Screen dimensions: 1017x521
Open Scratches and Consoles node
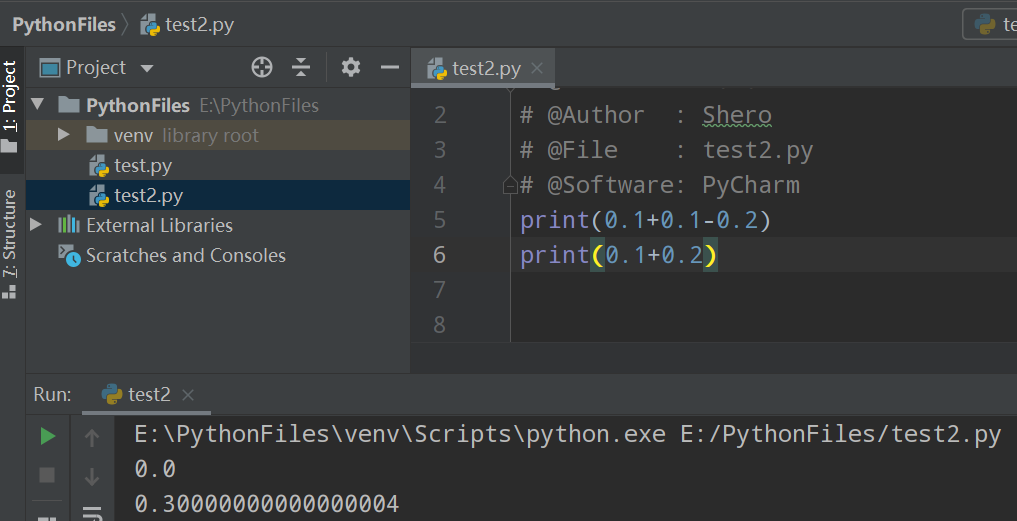coord(185,255)
